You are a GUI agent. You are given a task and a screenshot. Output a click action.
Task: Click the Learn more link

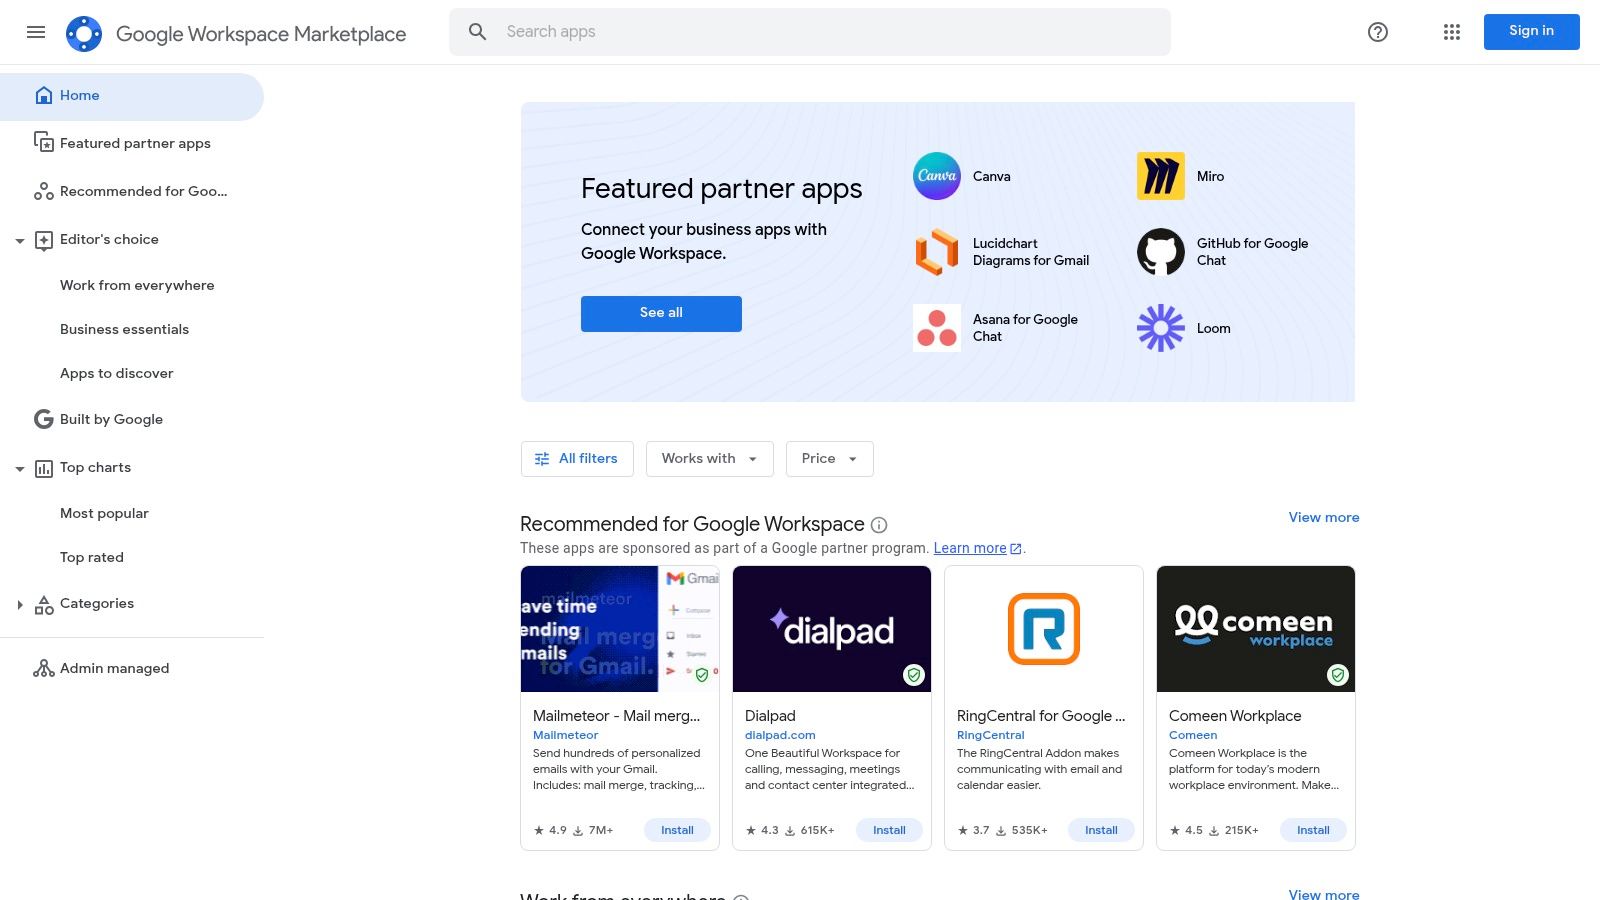tap(970, 548)
